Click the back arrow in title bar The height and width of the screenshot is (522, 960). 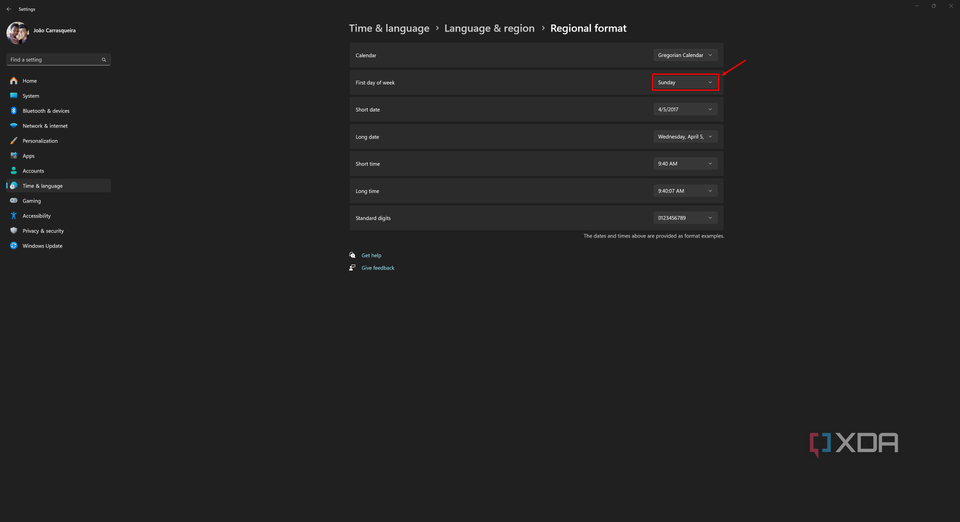coord(9,9)
